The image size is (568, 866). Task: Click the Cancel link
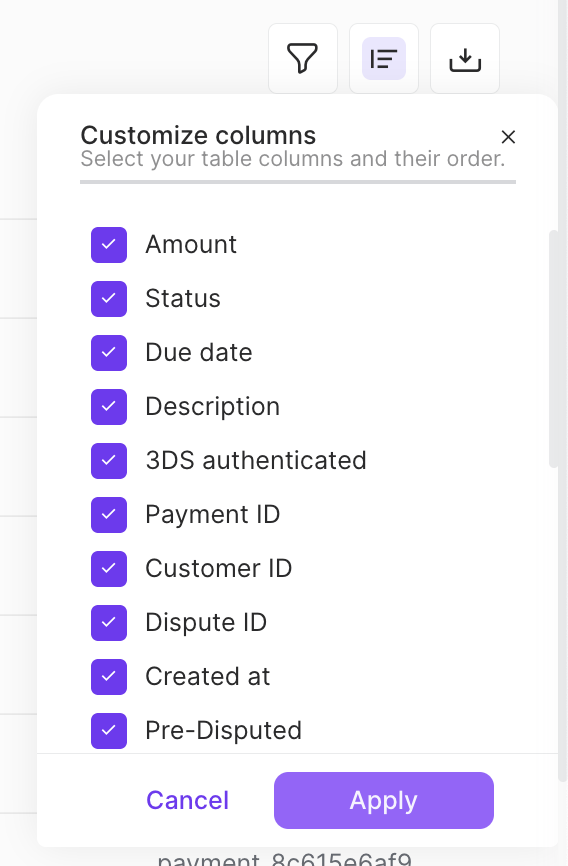187,800
